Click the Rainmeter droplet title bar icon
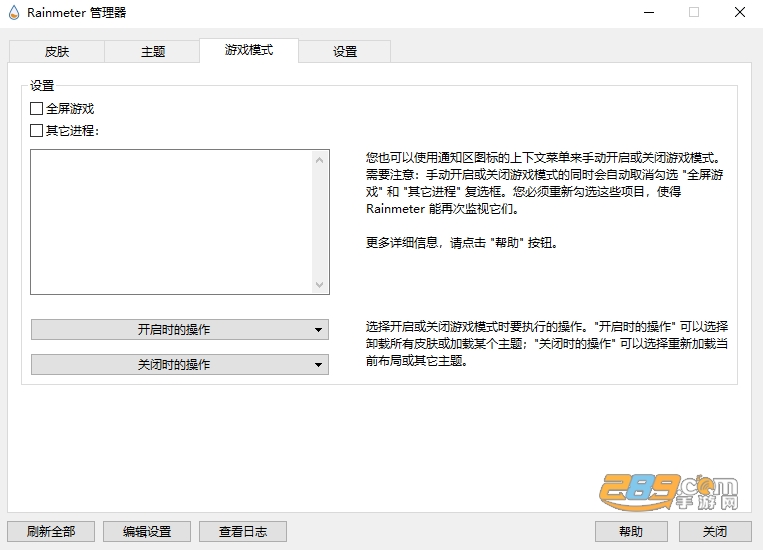This screenshot has height=550, width=763. (x=14, y=13)
